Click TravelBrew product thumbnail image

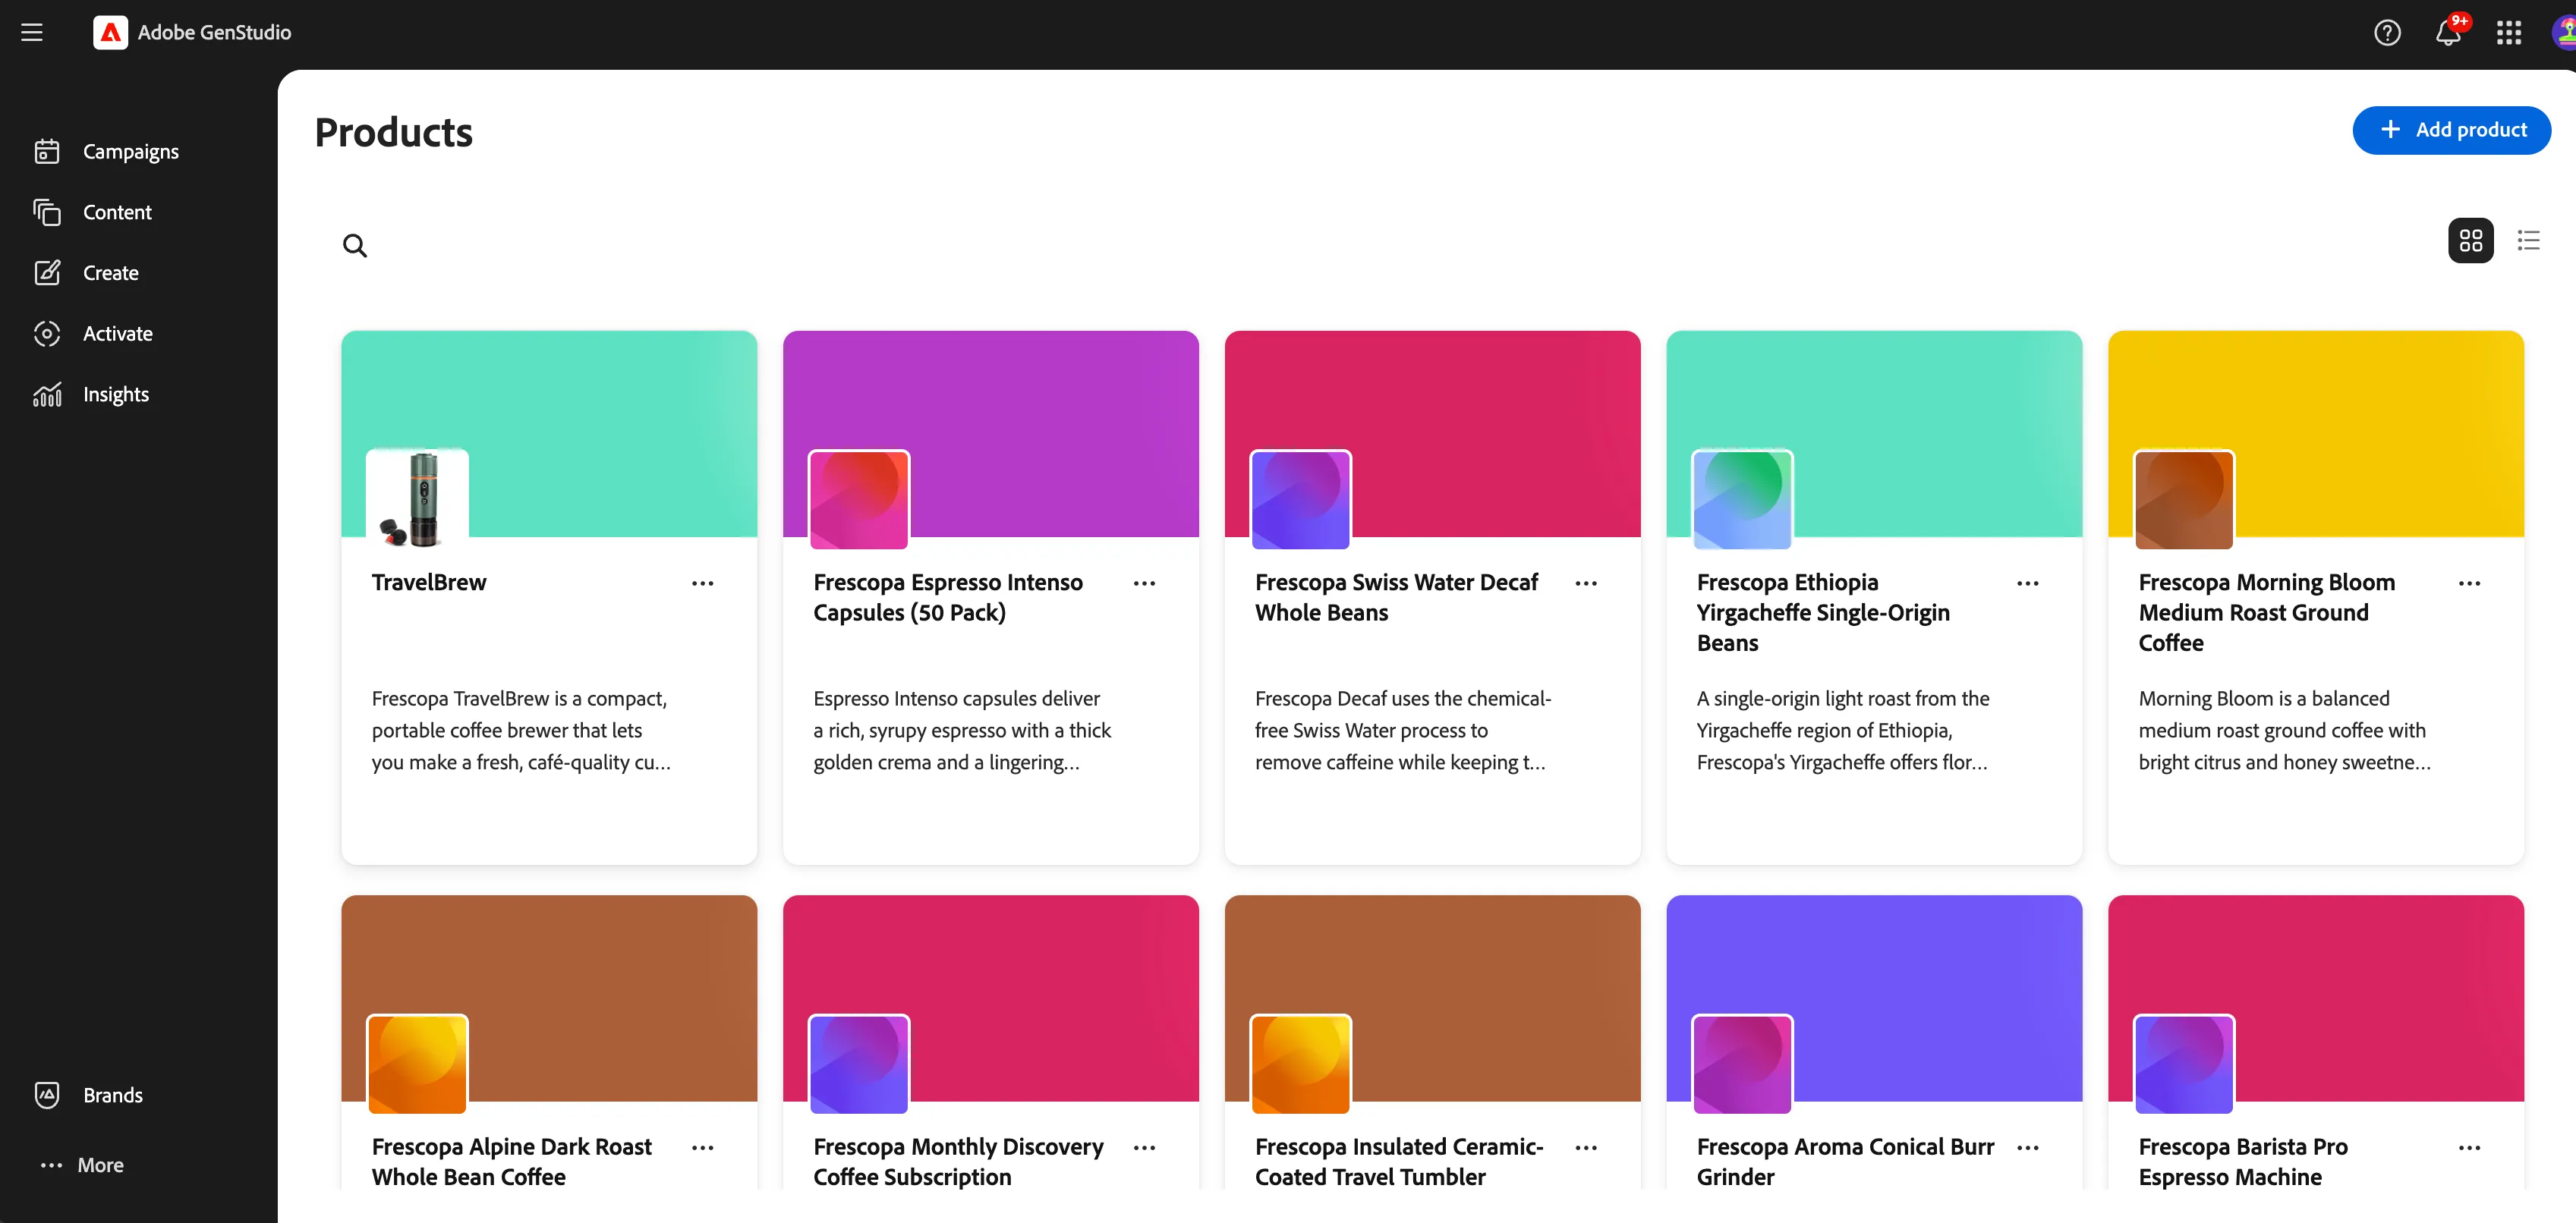click(417, 499)
